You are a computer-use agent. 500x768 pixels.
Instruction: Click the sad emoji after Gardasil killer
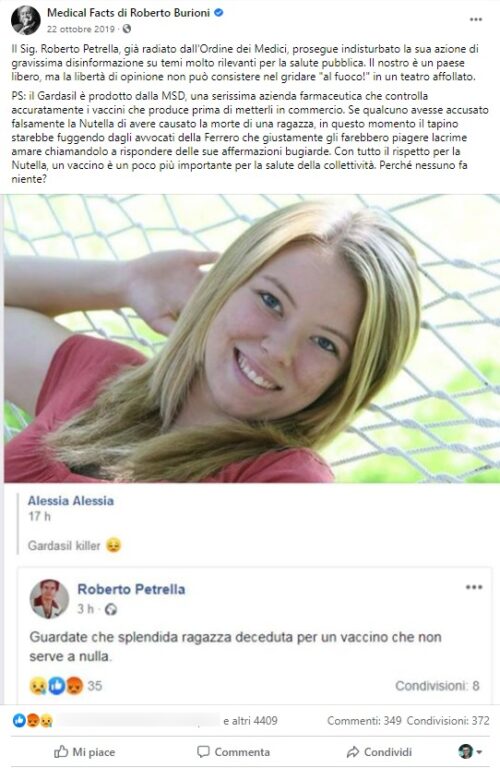[x=114, y=545]
